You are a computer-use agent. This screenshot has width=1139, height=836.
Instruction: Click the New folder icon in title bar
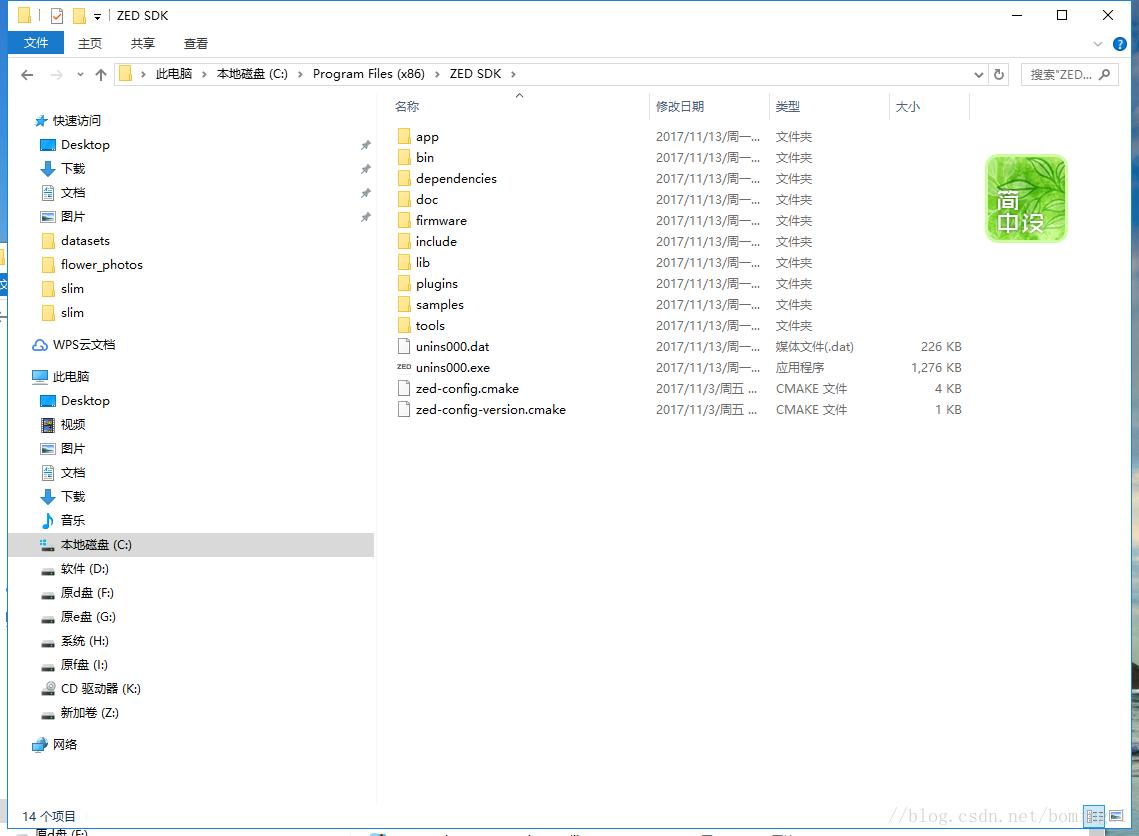point(79,15)
